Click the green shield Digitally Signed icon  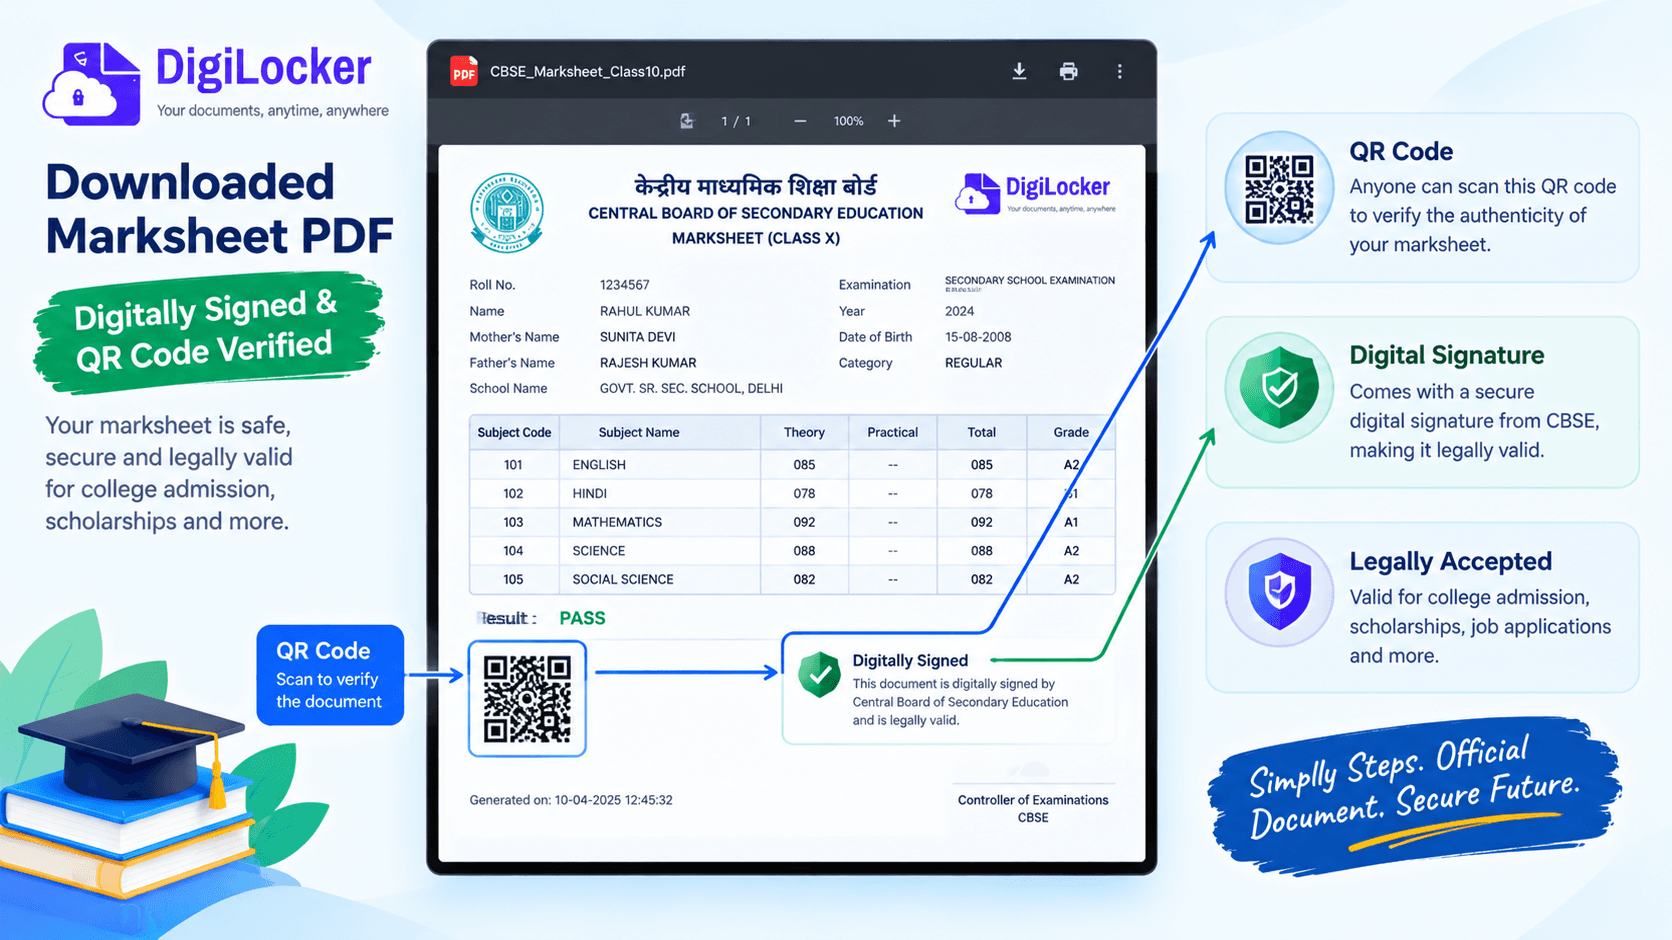click(819, 674)
